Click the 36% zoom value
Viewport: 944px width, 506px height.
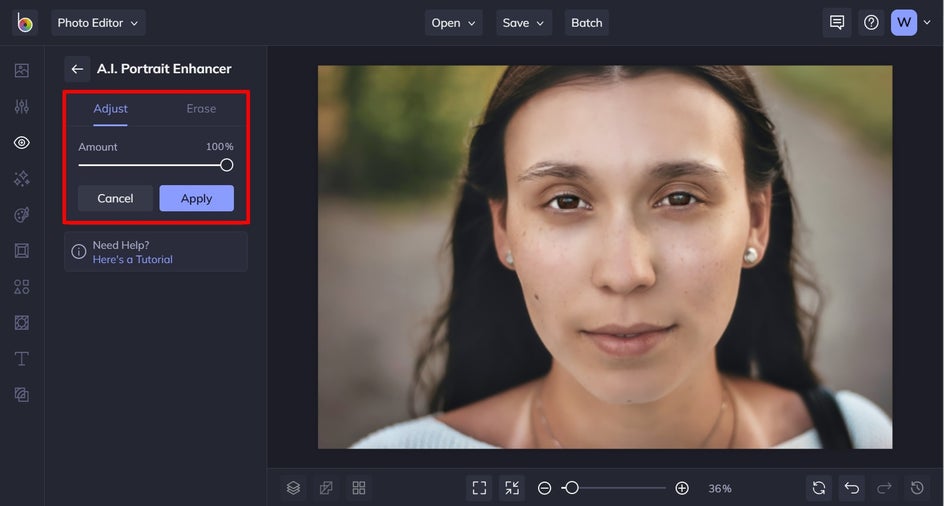click(720, 489)
